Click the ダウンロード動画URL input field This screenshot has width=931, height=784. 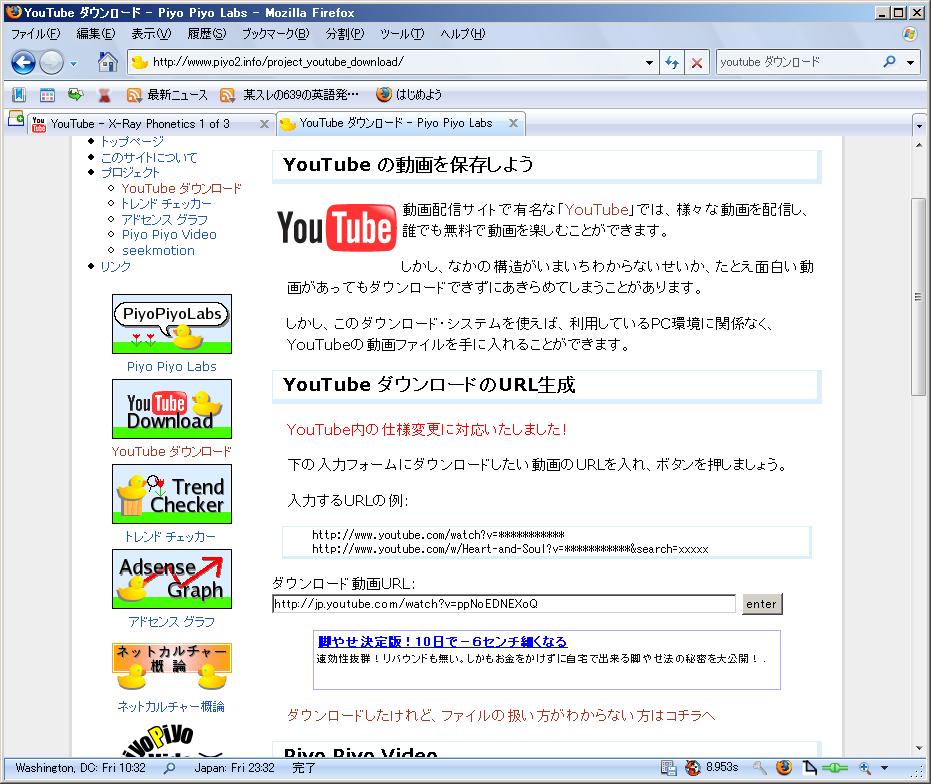[504, 603]
